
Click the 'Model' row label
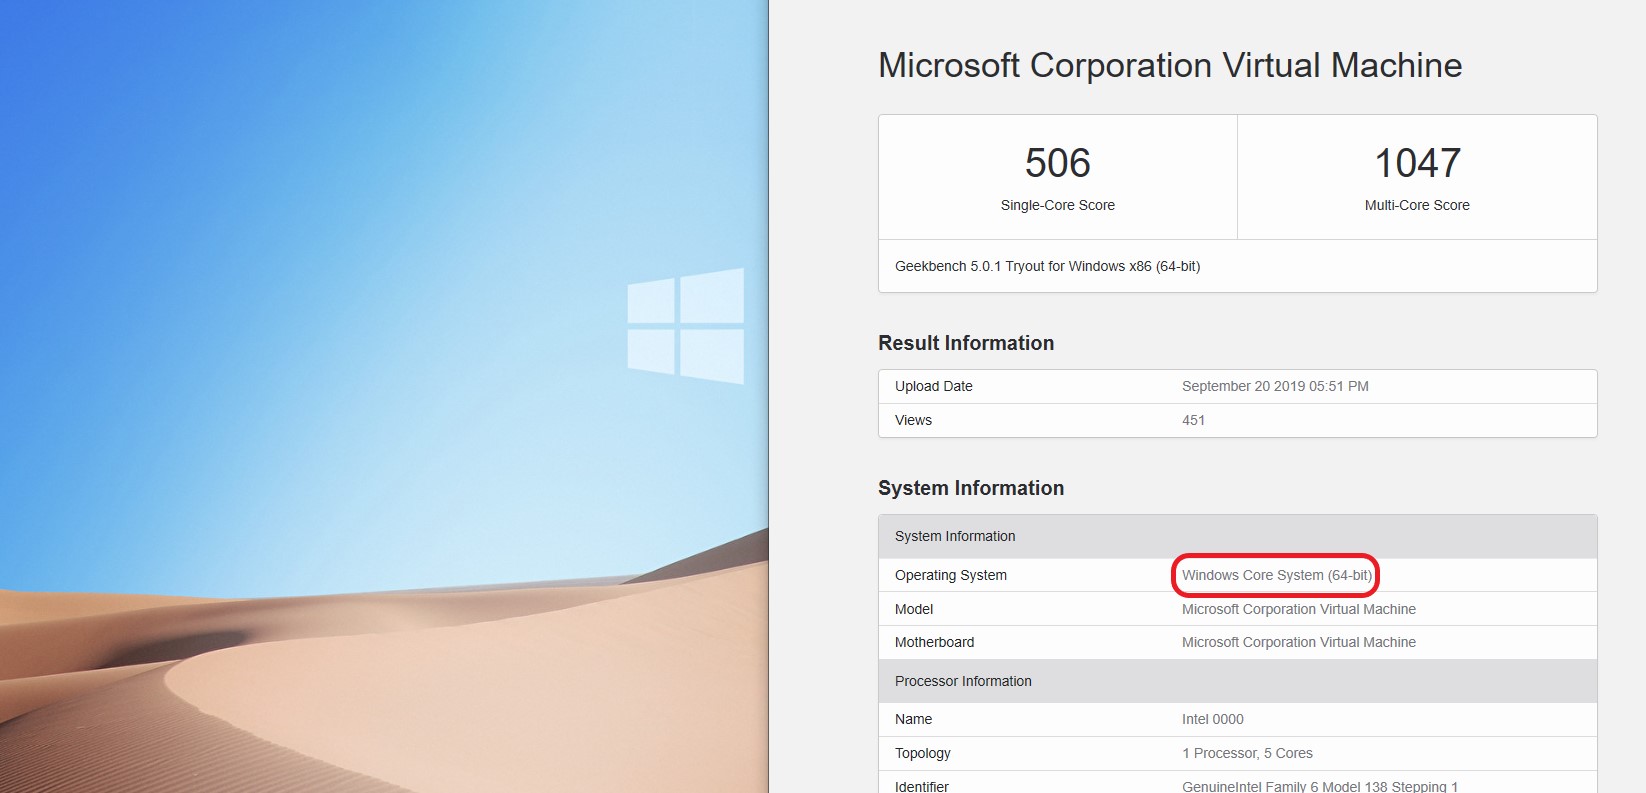coord(914,609)
